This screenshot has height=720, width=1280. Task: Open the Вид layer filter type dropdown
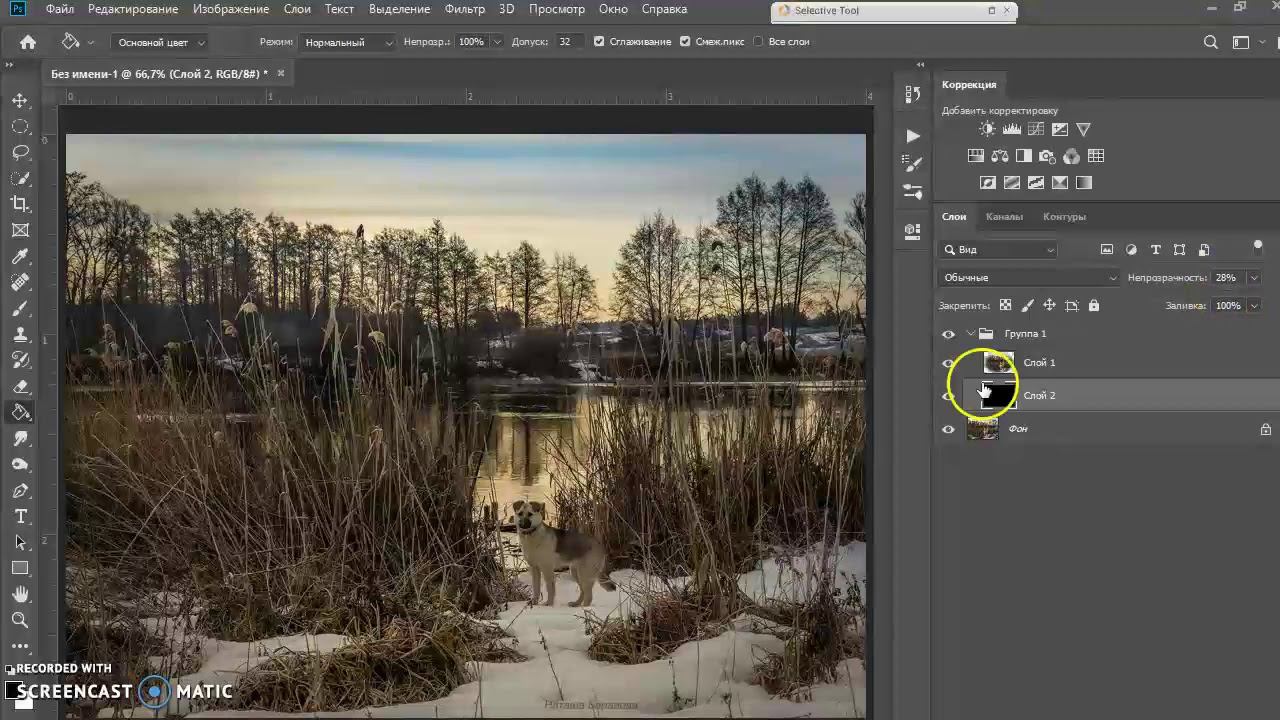click(x=999, y=250)
